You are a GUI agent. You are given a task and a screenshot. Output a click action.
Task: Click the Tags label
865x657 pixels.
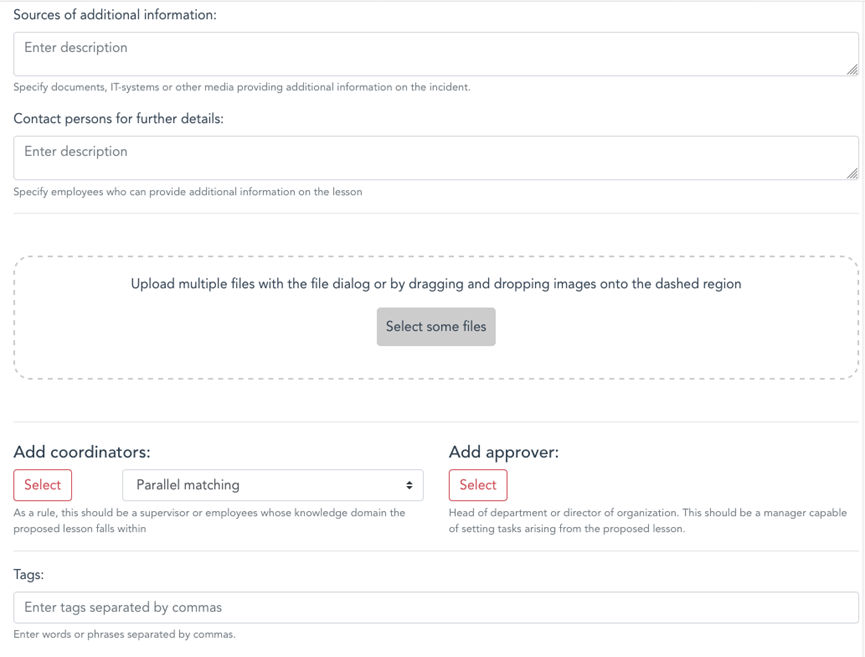28,575
